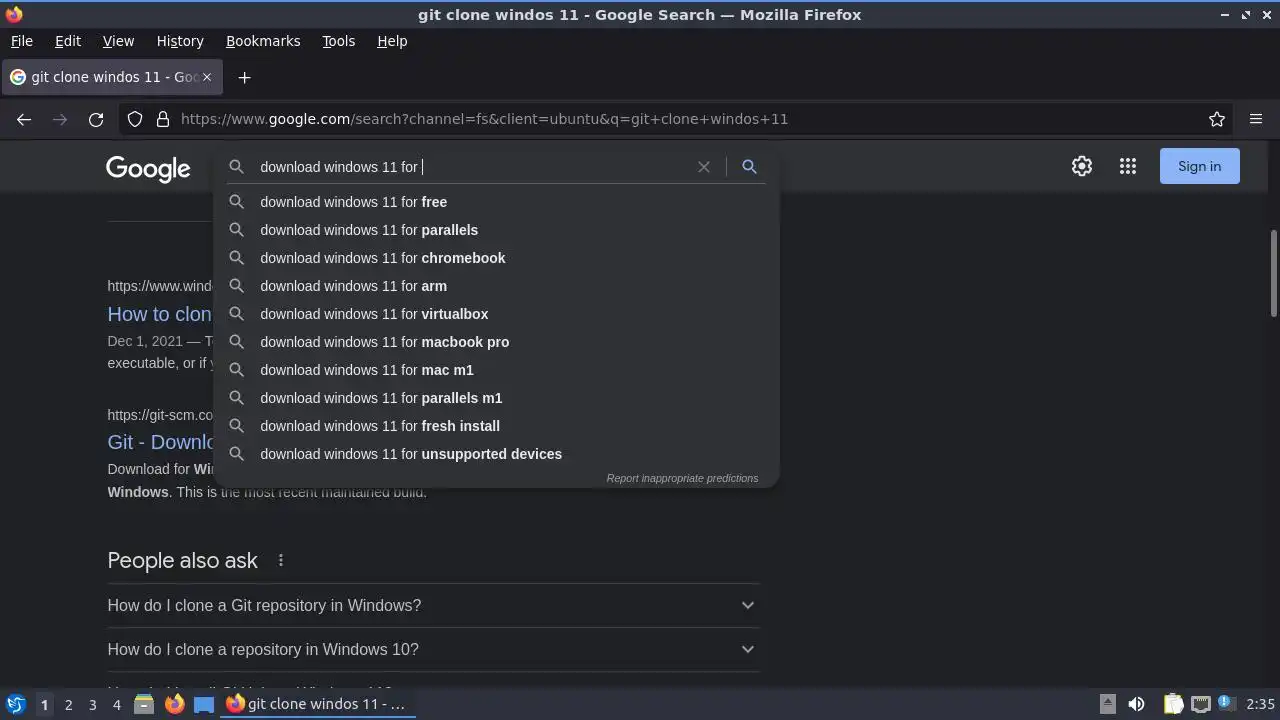1280x720 pixels.
Task: Switch to workspace 2 in taskbar
Action: pyautogui.click(x=68, y=704)
